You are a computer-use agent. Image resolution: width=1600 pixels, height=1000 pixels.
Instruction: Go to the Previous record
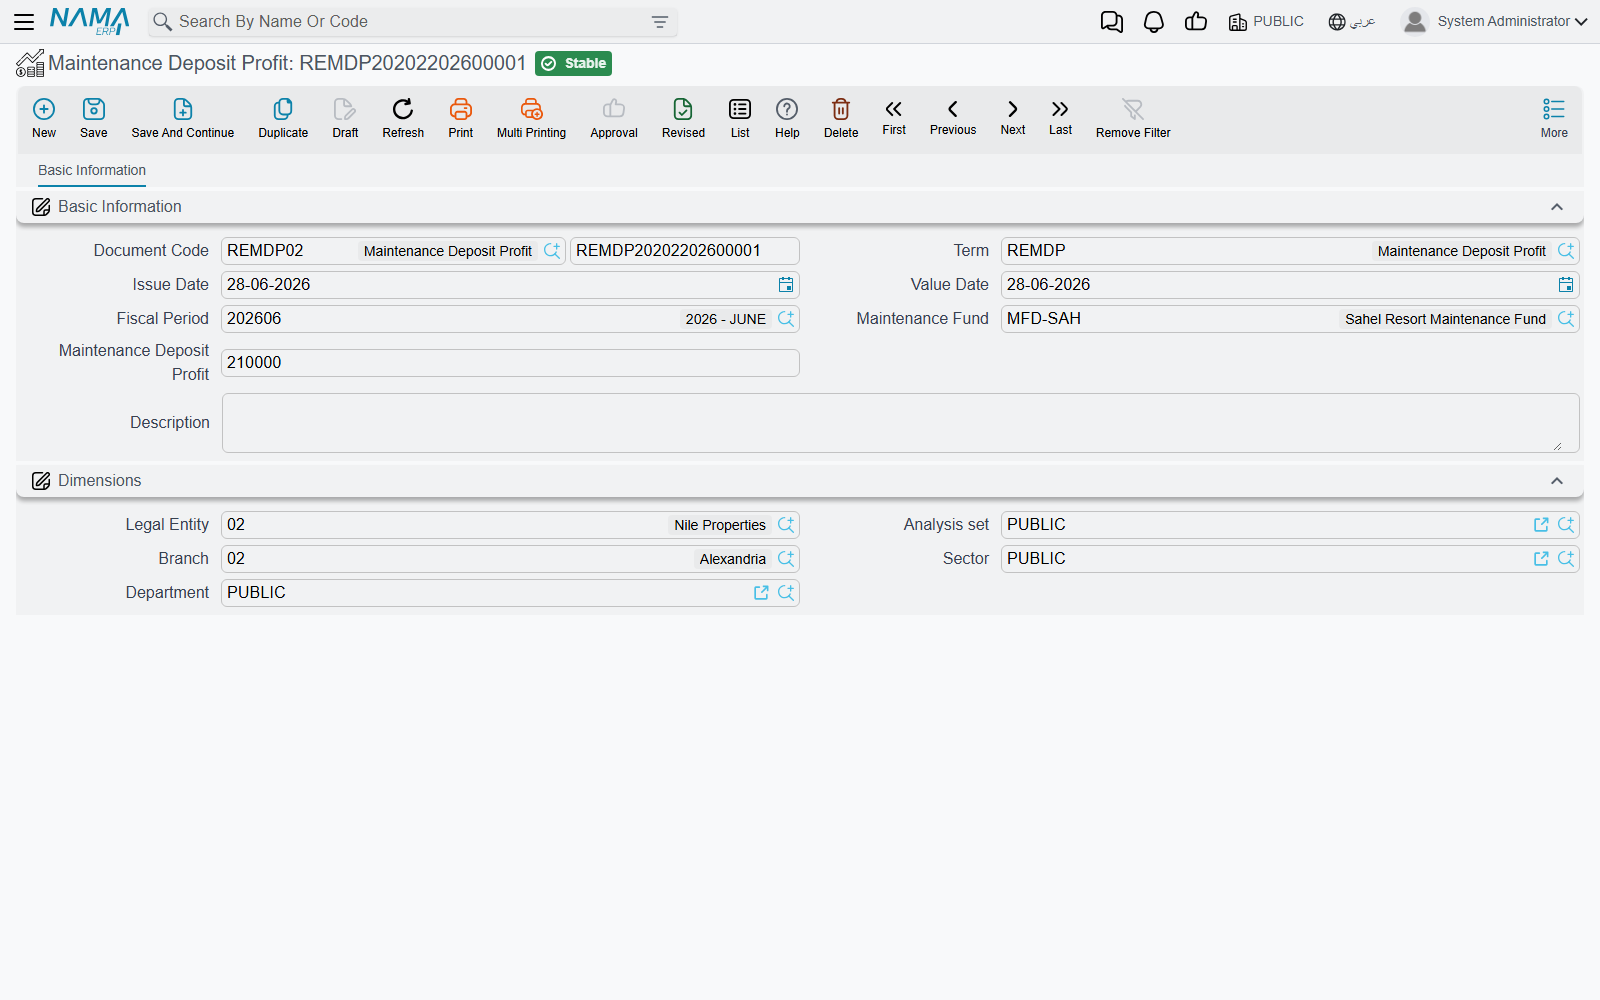953,117
